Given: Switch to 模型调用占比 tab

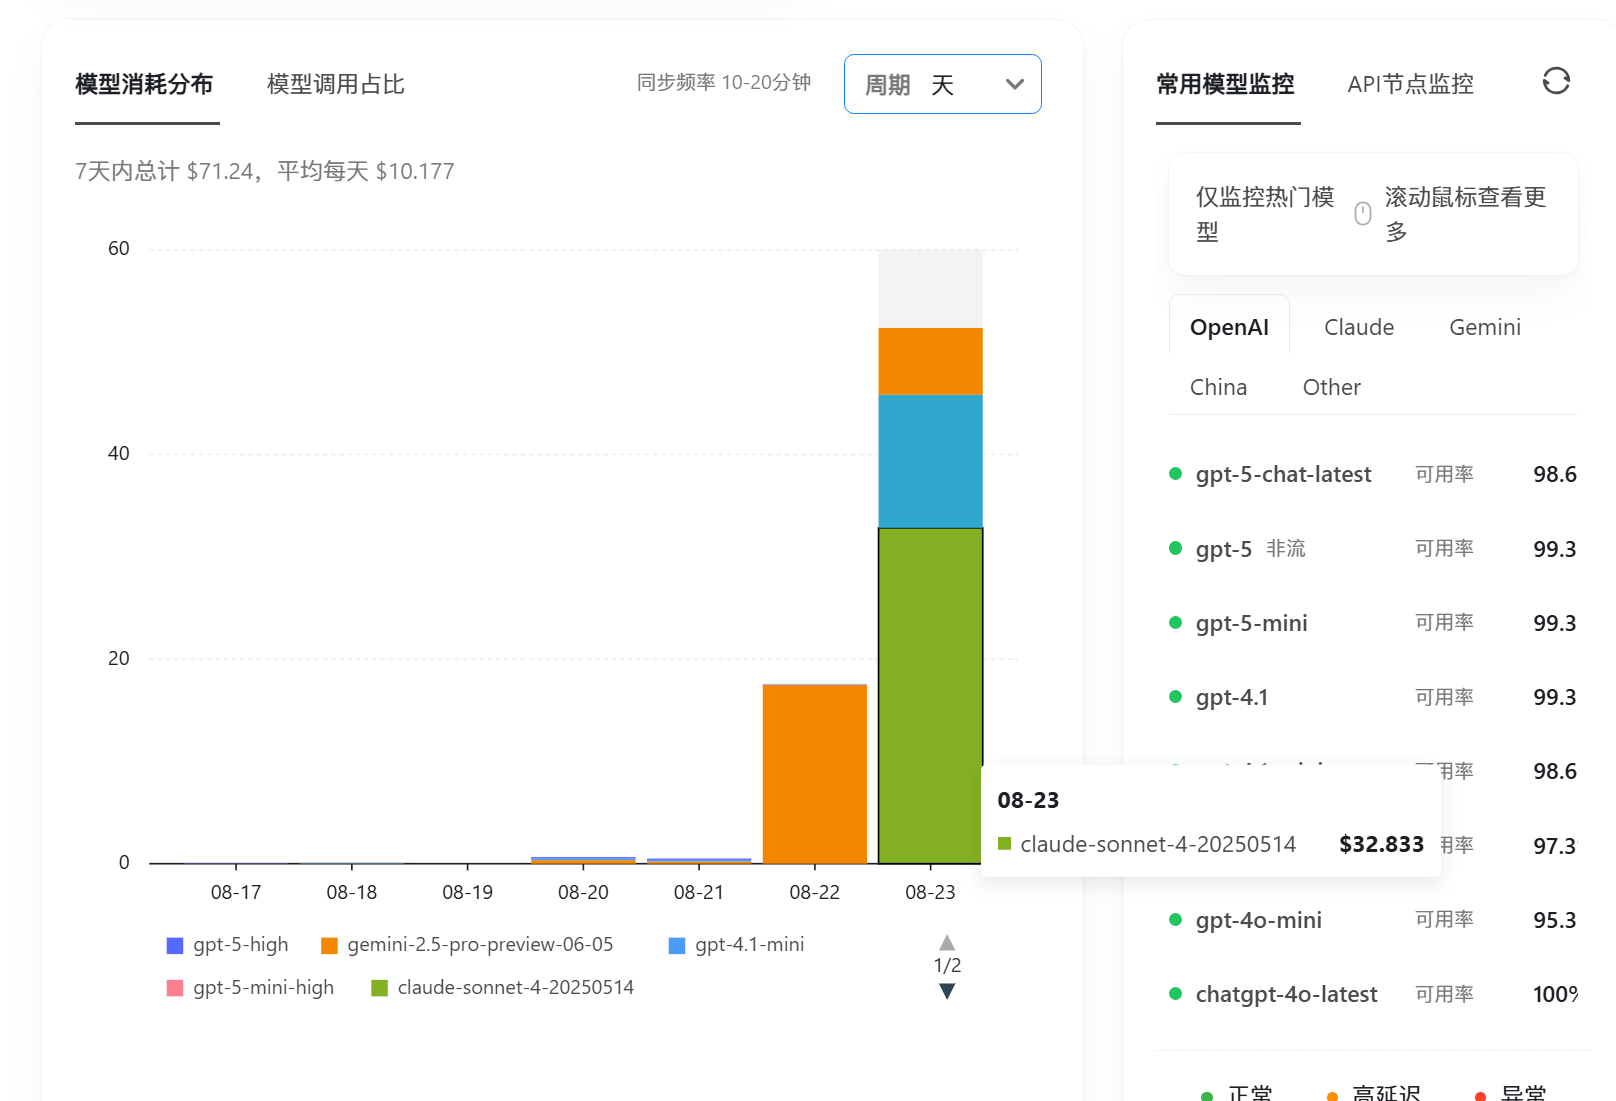Looking at the screenshot, I should tap(335, 85).
